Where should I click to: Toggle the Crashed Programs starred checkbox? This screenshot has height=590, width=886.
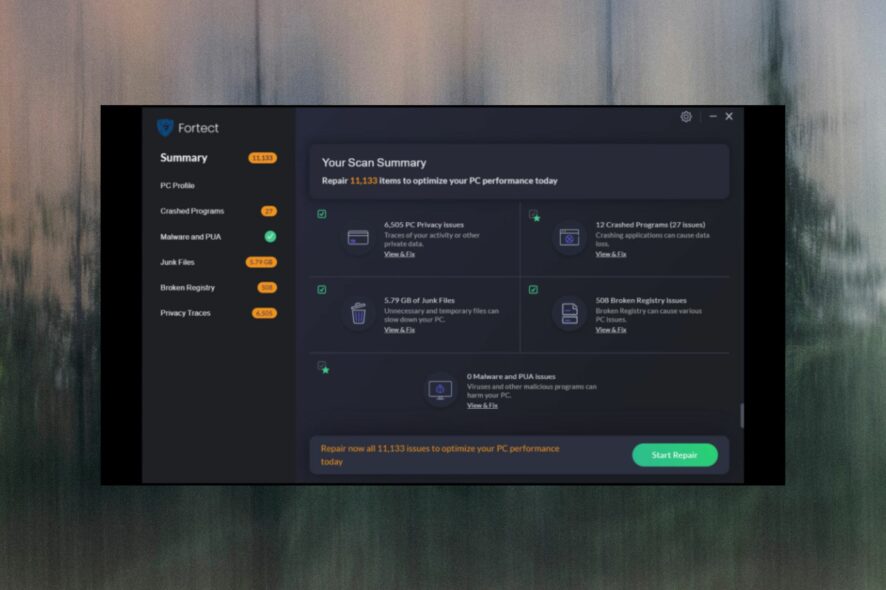coord(533,215)
